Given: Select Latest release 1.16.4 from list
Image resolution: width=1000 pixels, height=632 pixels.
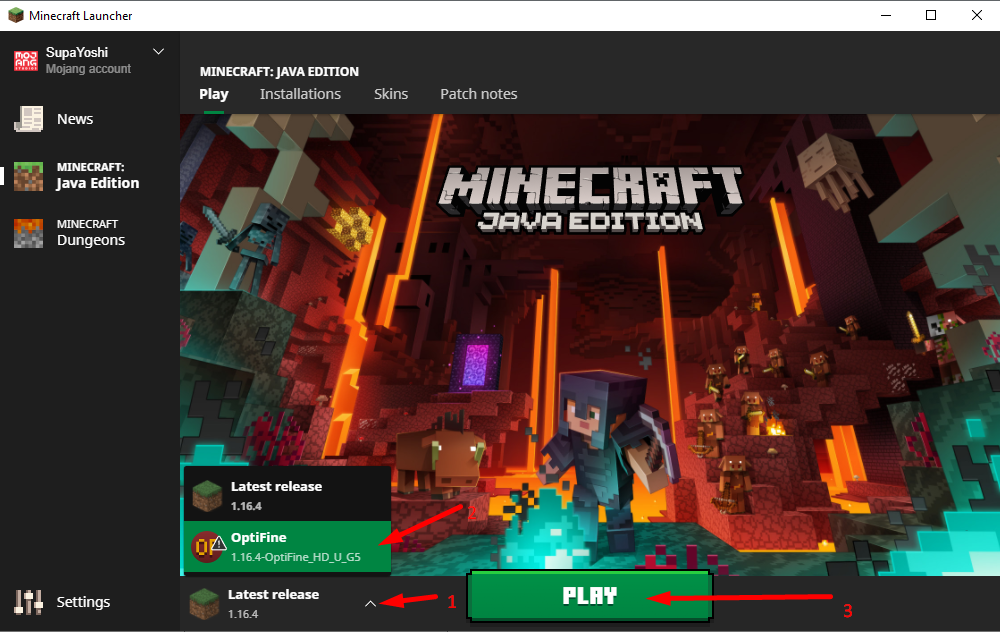Looking at the screenshot, I should click(x=288, y=495).
